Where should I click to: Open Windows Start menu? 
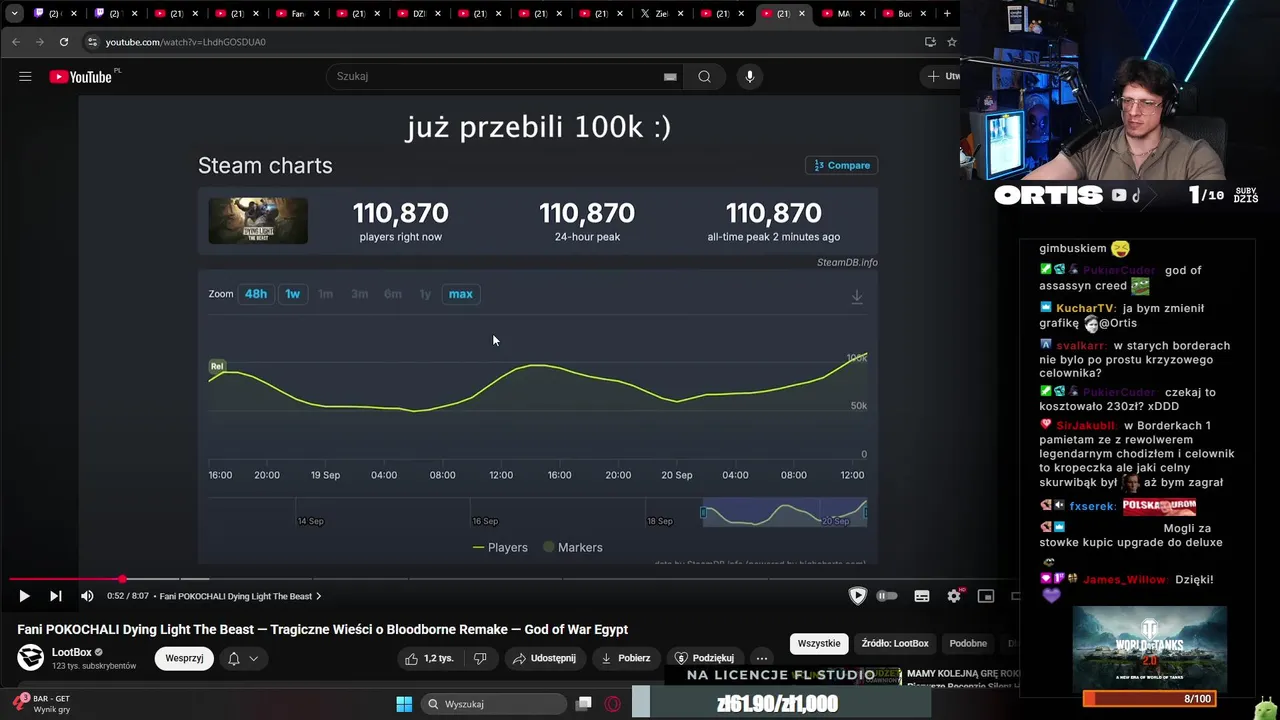click(404, 704)
